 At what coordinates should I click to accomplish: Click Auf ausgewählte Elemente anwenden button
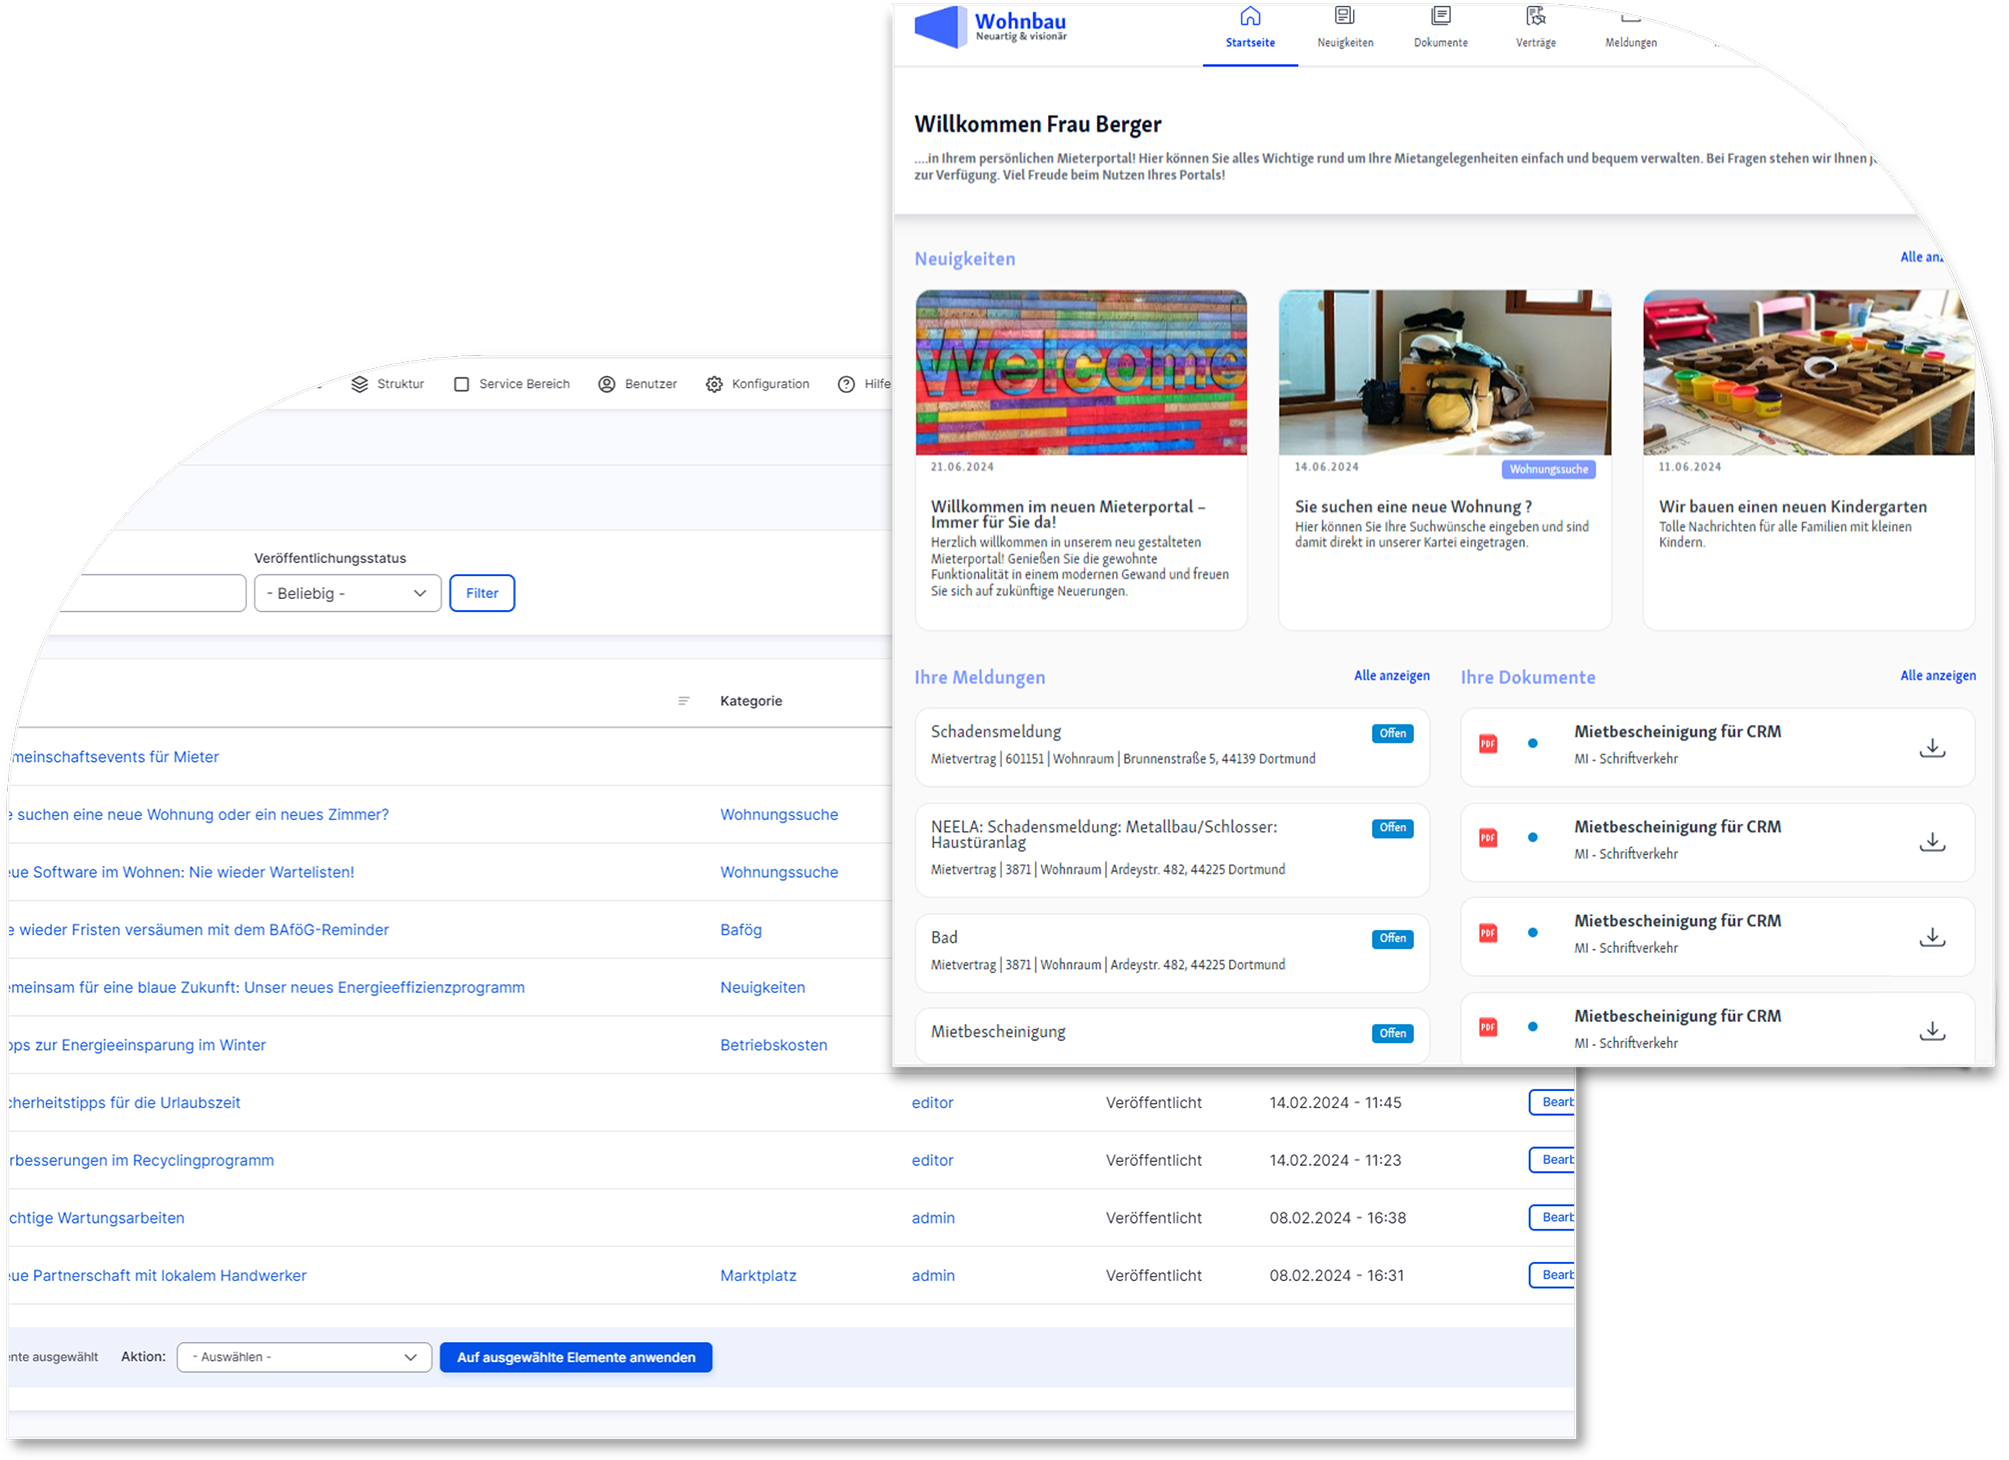pyautogui.click(x=576, y=1357)
